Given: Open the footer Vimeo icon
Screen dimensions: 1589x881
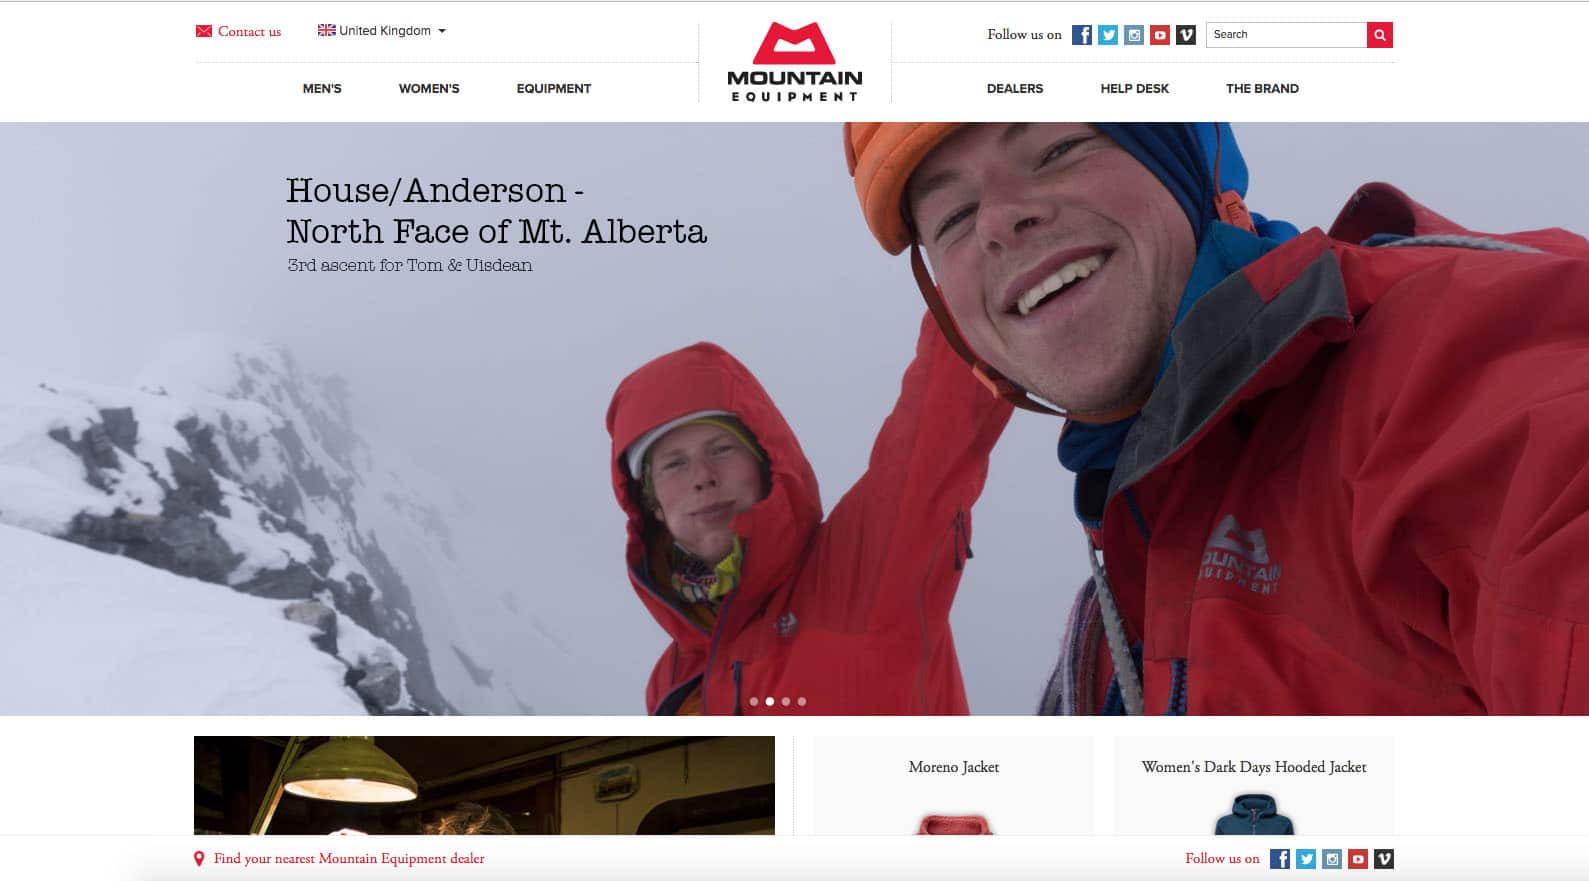Looking at the screenshot, I should point(1384,859).
